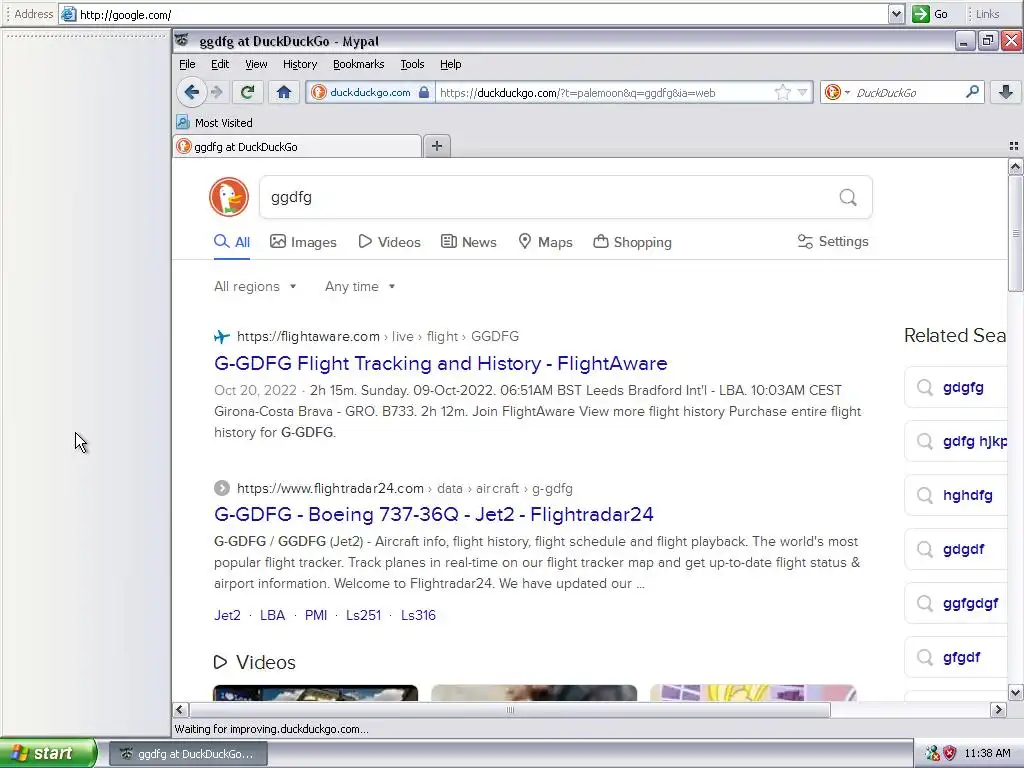Click the Flightradar24 favicon
The image size is (1024, 768).
click(x=222, y=488)
